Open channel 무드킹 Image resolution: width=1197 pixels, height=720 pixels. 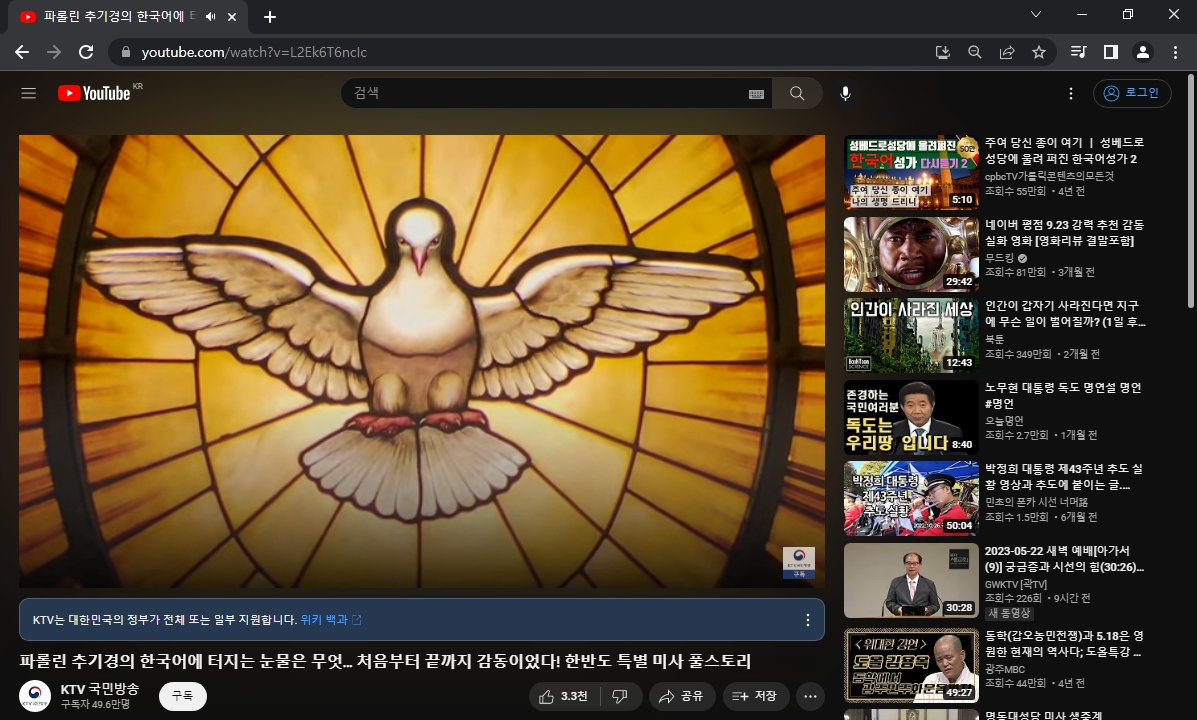click(999, 258)
